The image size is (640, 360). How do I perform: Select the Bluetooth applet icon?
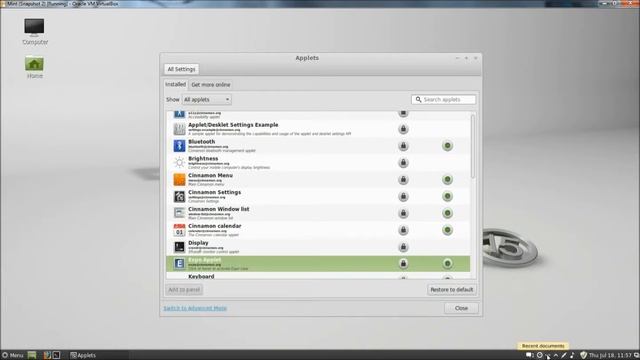179,146
